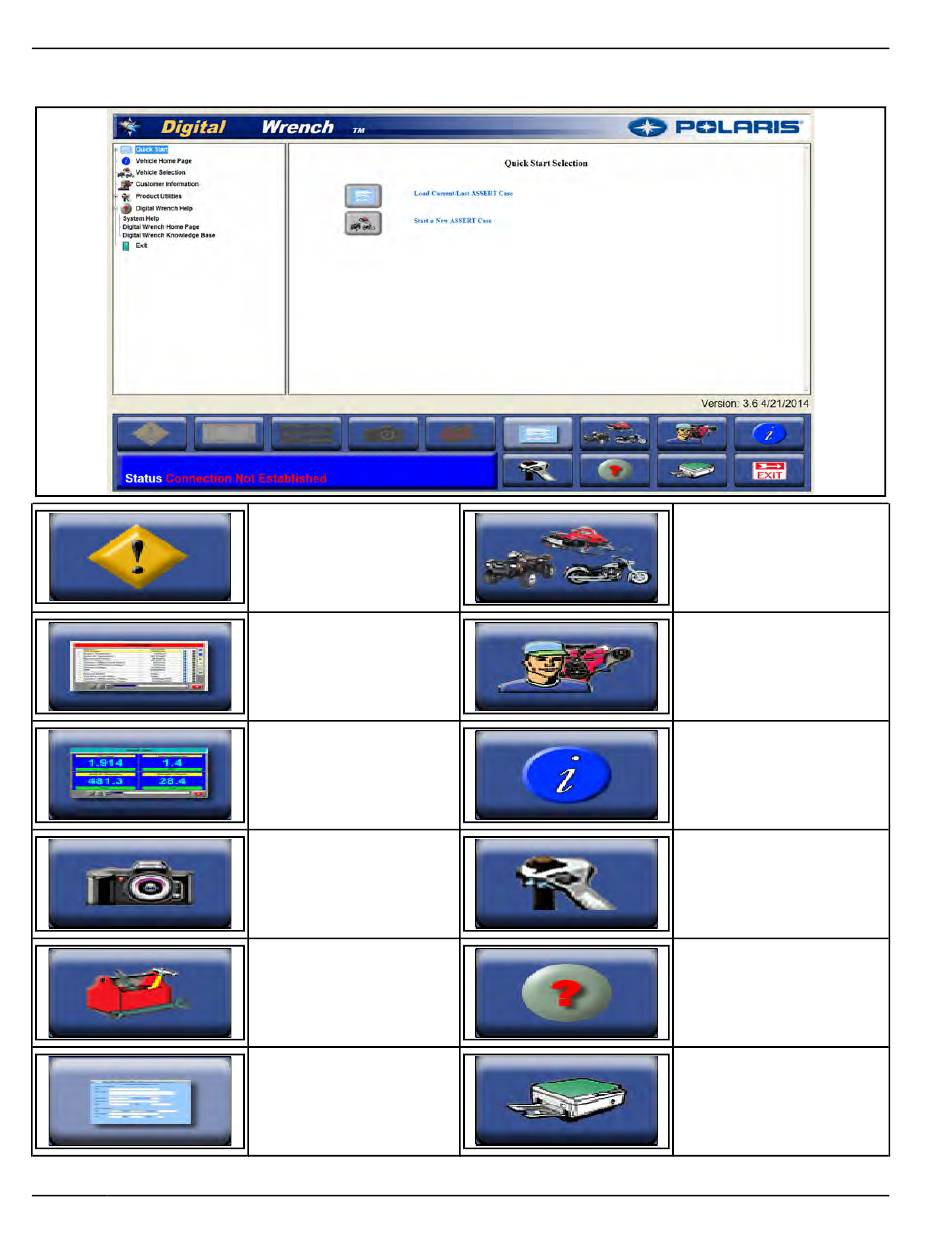Click the dimmed camera snapshot toolbar button
Screen dimensions: 950x1249
(383, 434)
